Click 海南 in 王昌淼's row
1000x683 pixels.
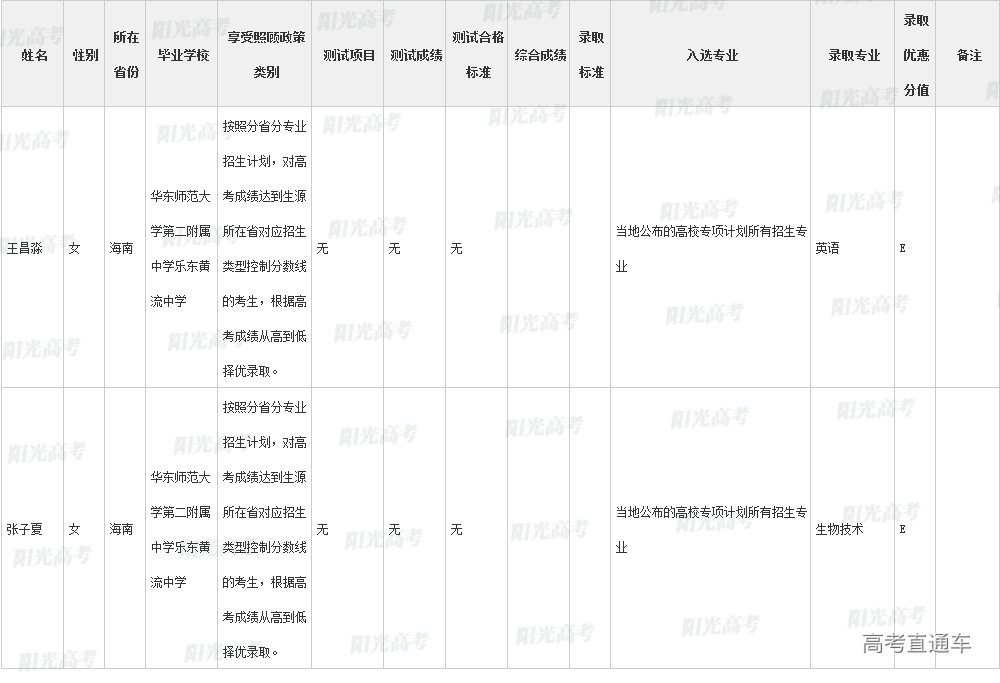coord(121,248)
